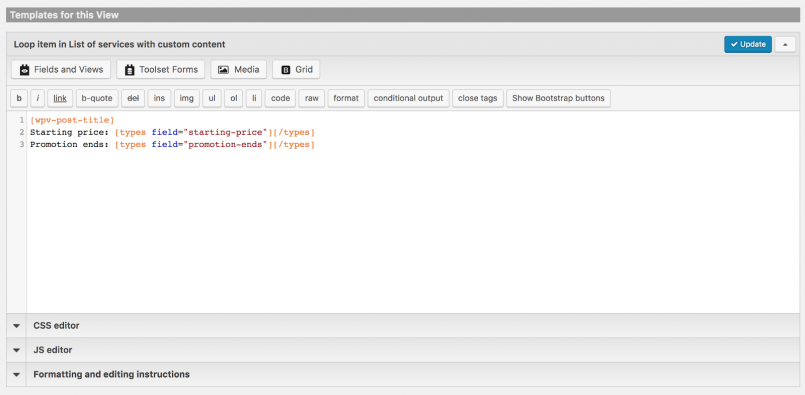Apply italic with the i quicktag
805x395 pixels.
38,98
